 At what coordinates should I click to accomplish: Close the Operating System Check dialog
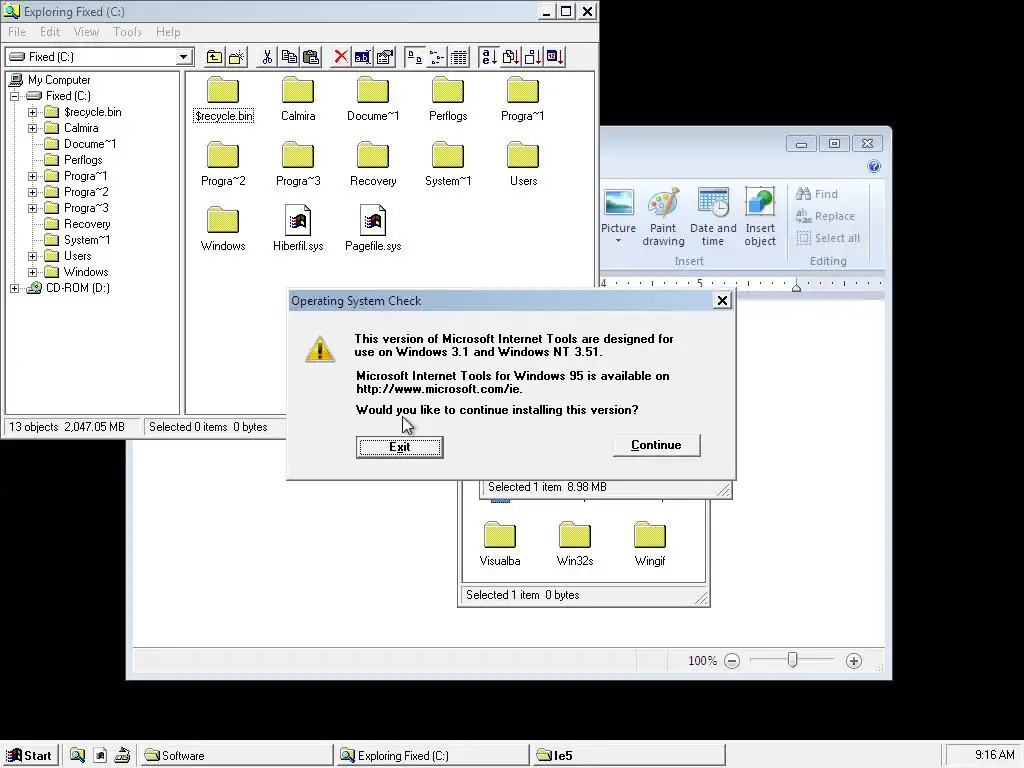pyautogui.click(x=722, y=300)
